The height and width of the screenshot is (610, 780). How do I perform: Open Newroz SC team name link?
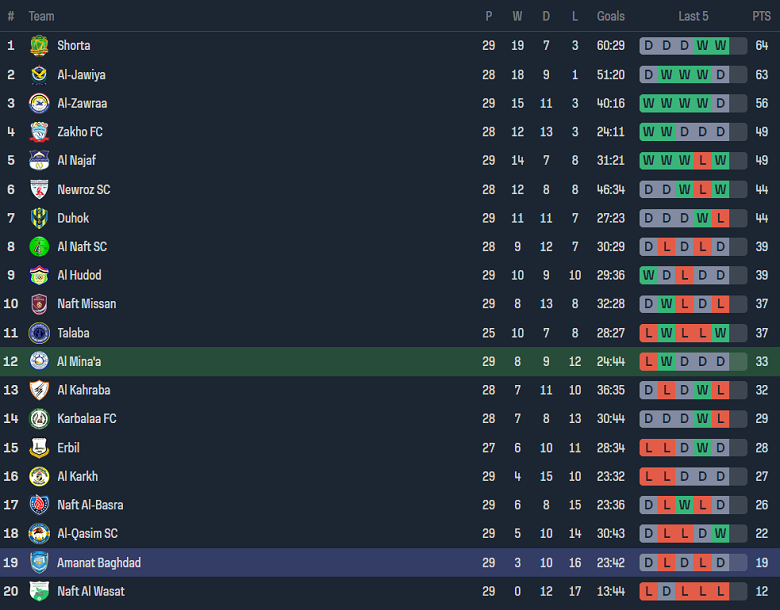pyautogui.click(x=84, y=190)
